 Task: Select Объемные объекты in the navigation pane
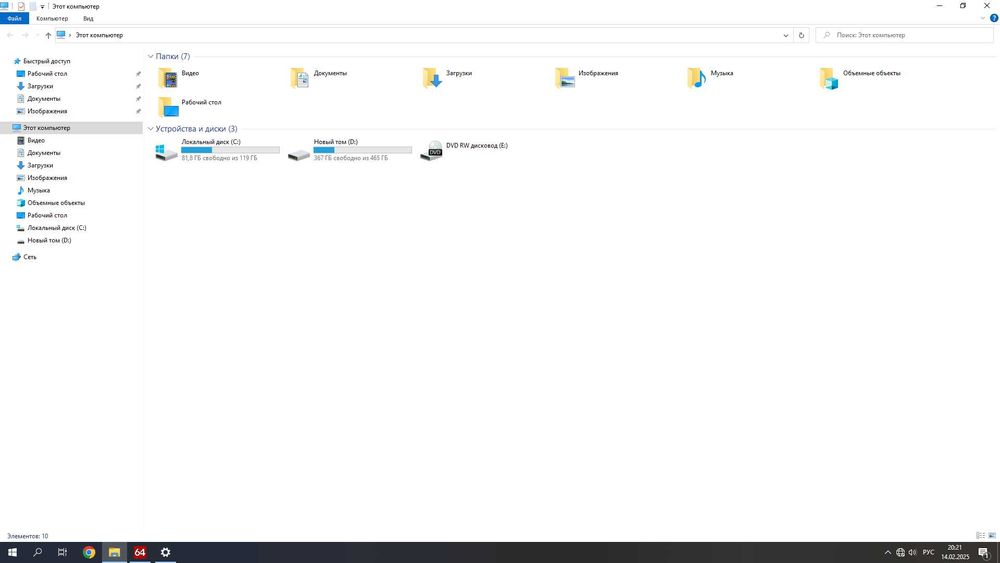[55, 203]
